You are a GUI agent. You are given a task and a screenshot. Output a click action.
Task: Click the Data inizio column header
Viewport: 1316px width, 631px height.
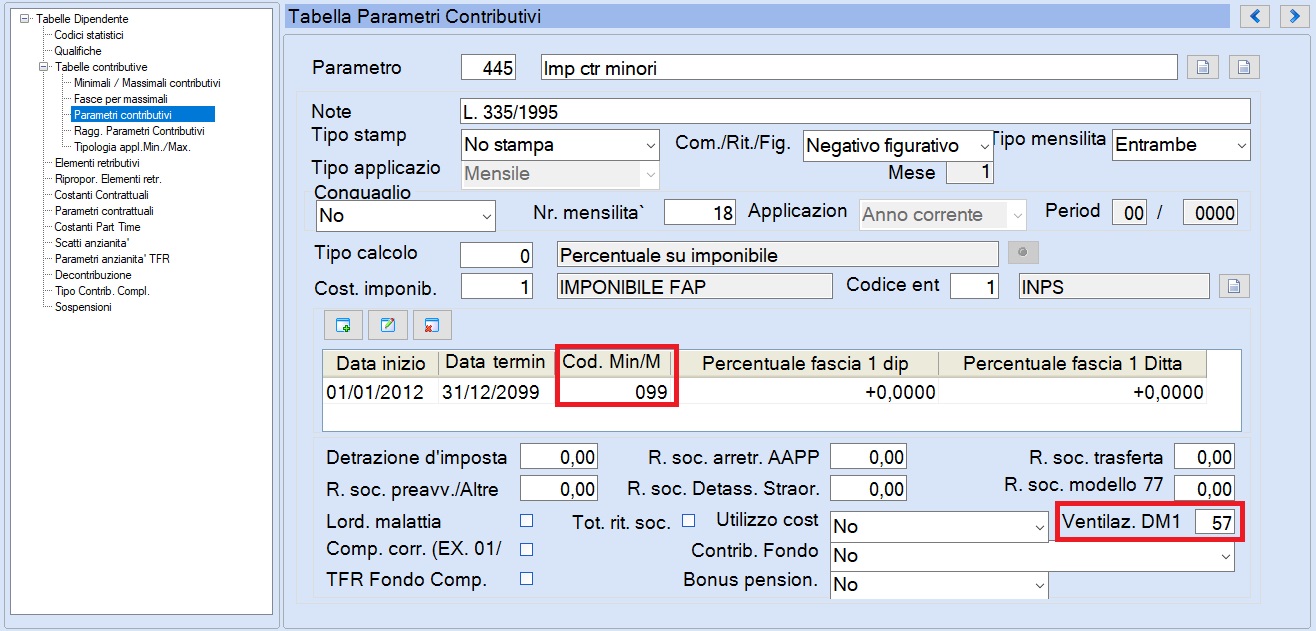click(x=380, y=362)
